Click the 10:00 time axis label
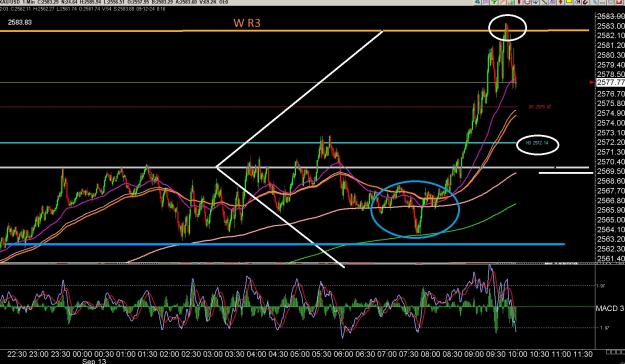This screenshot has width=625, height=364. pyautogui.click(x=517, y=354)
